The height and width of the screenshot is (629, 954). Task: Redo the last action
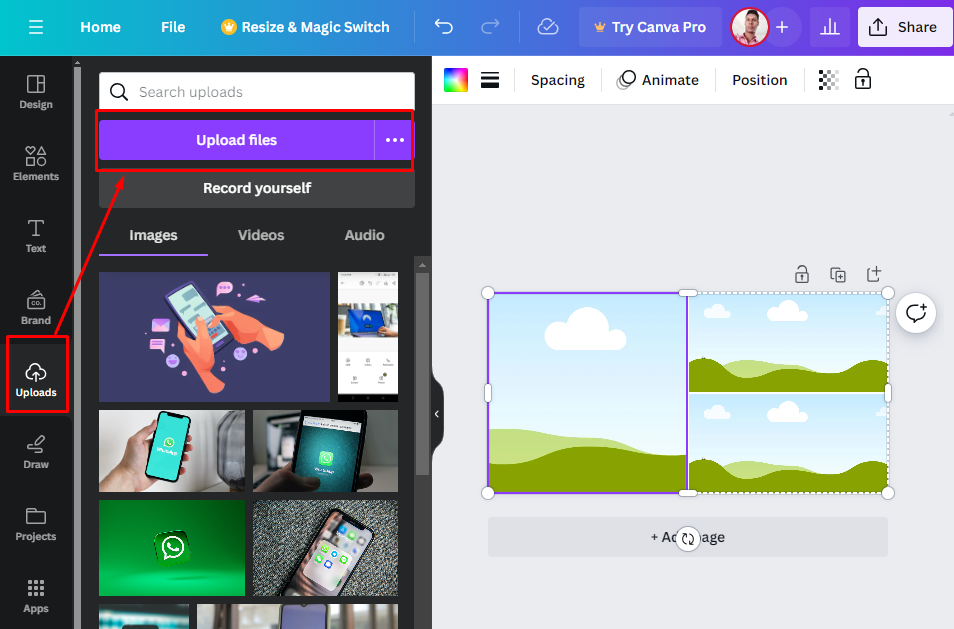tap(490, 27)
